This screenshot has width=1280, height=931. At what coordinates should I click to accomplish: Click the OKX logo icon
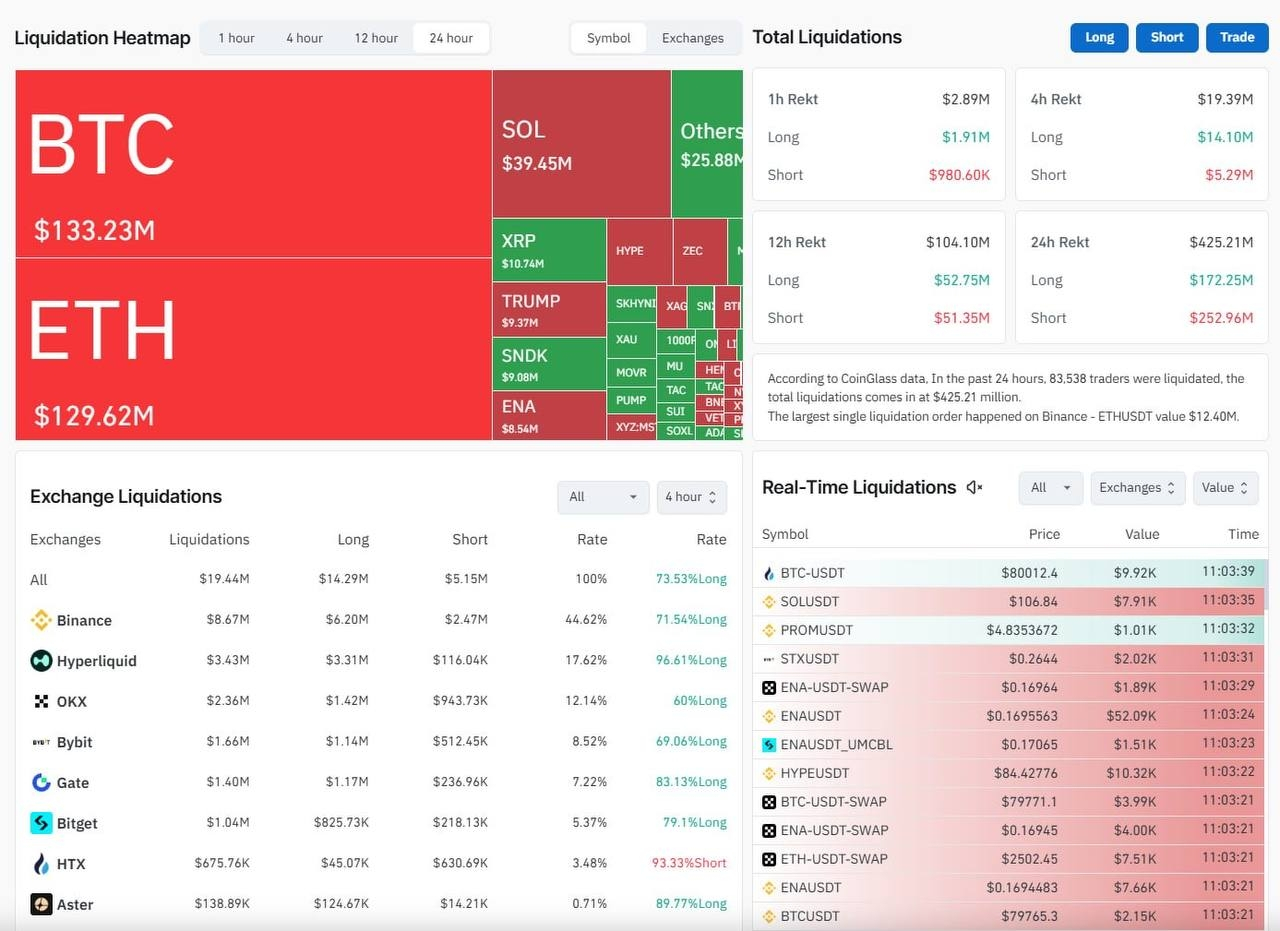(41, 701)
